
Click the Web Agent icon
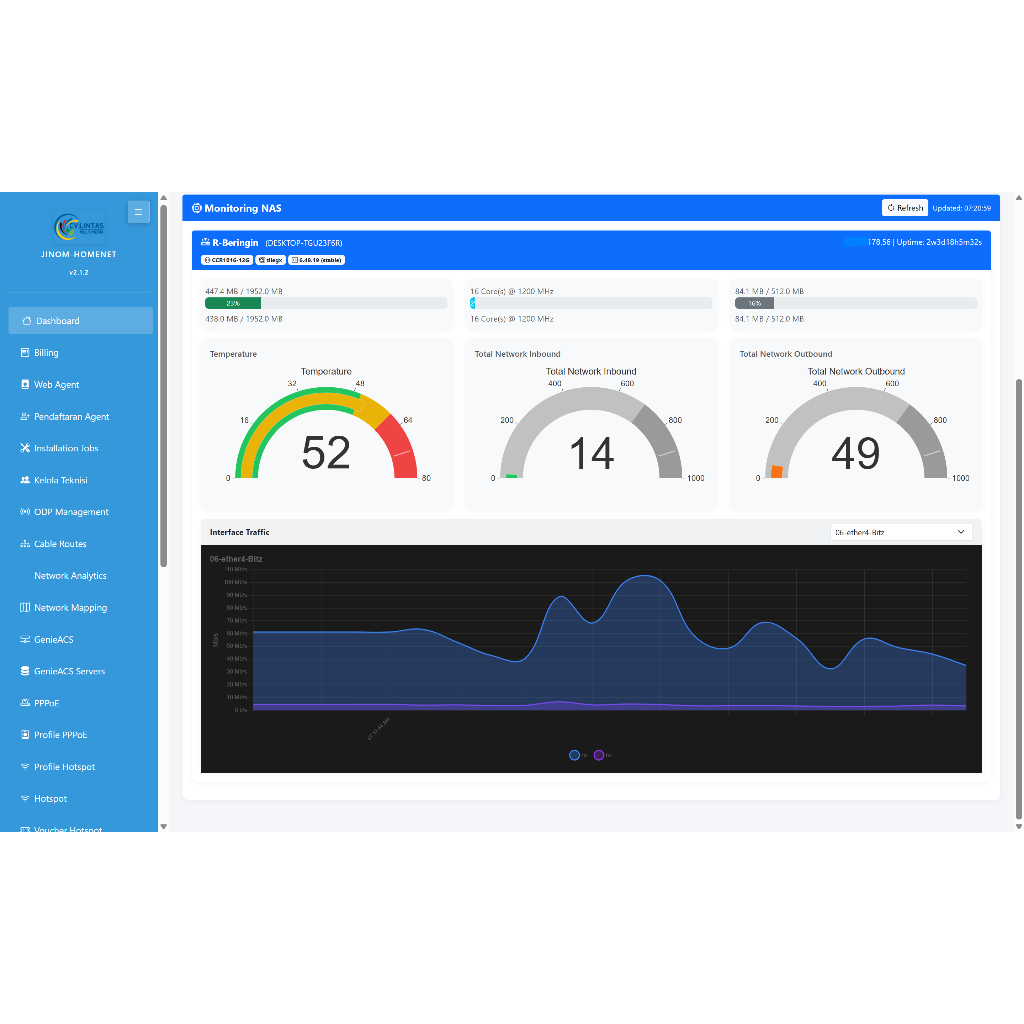tap(25, 385)
